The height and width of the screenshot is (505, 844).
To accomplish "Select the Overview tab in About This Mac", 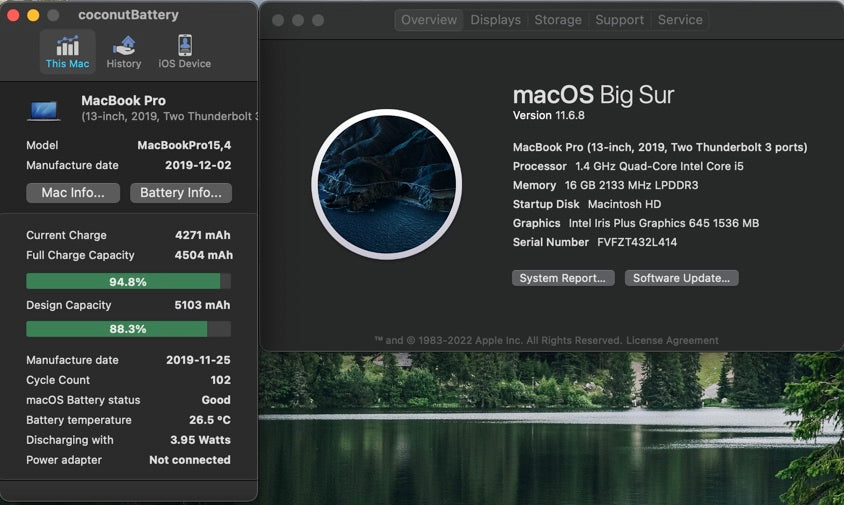I will tap(429, 20).
